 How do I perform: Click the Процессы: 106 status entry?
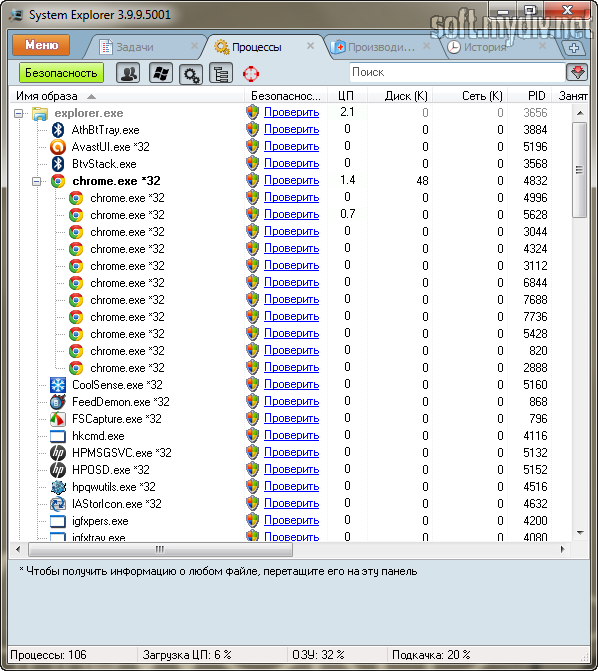(x=48, y=655)
